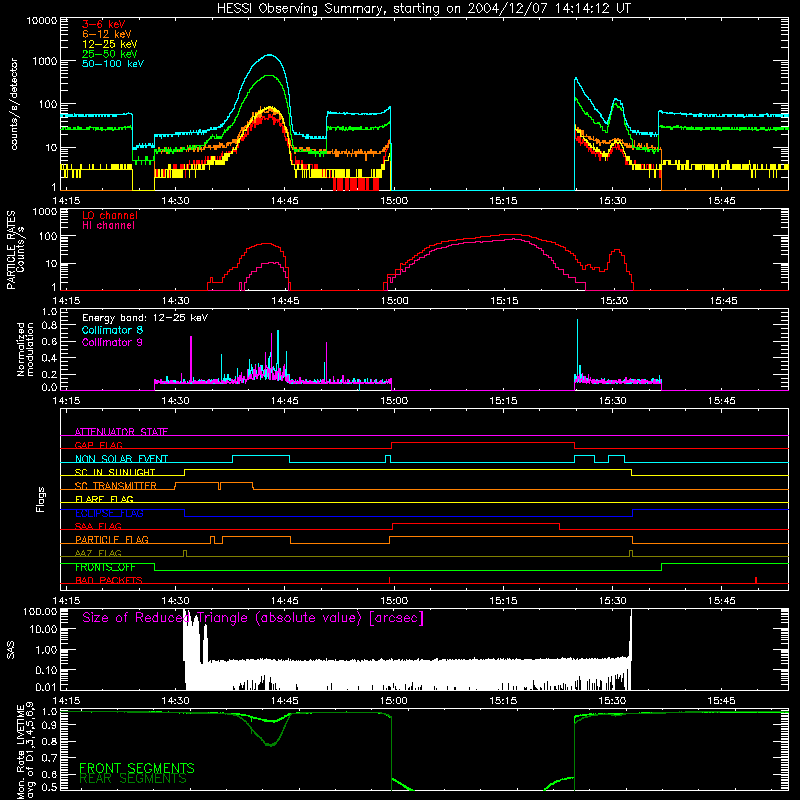Click the '15:45' label under particle rates plot

723,301
